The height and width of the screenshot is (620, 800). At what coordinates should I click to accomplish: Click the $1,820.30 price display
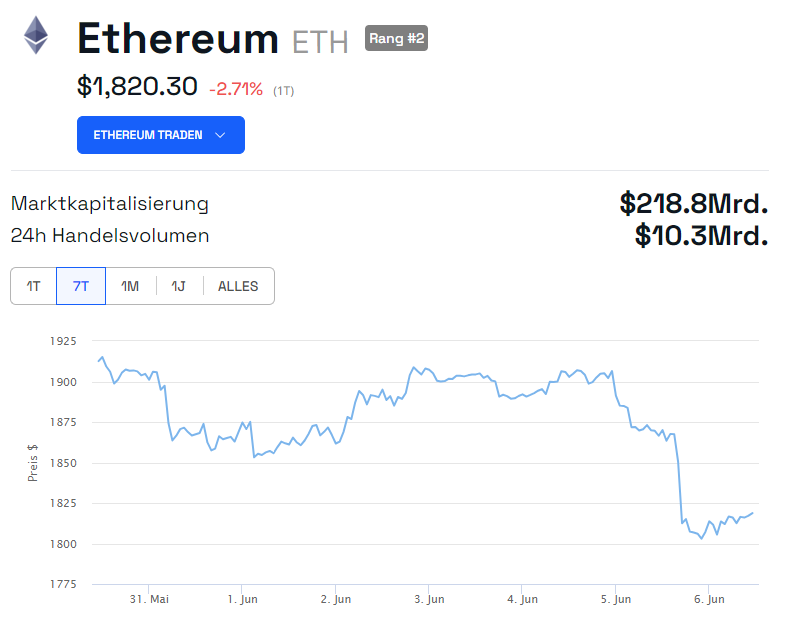point(137,87)
